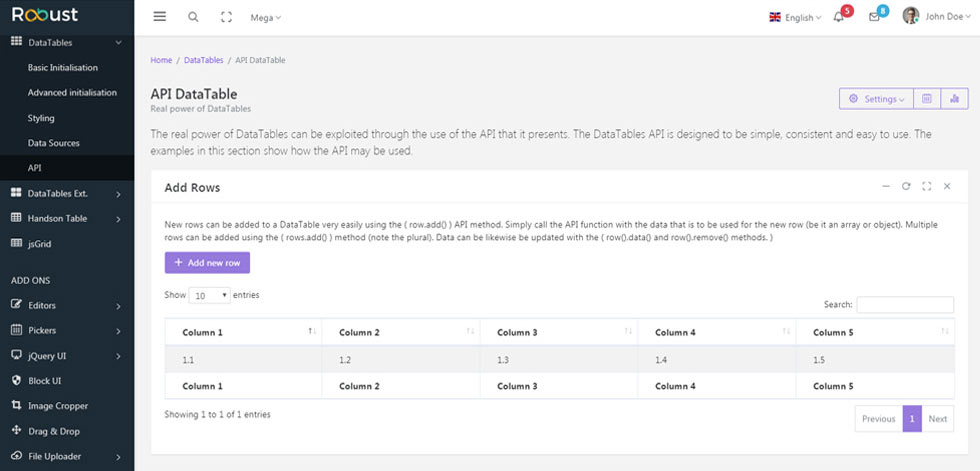This screenshot has width=980, height=471.
Task: Open the English language dropdown
Action: click(795, 17)
